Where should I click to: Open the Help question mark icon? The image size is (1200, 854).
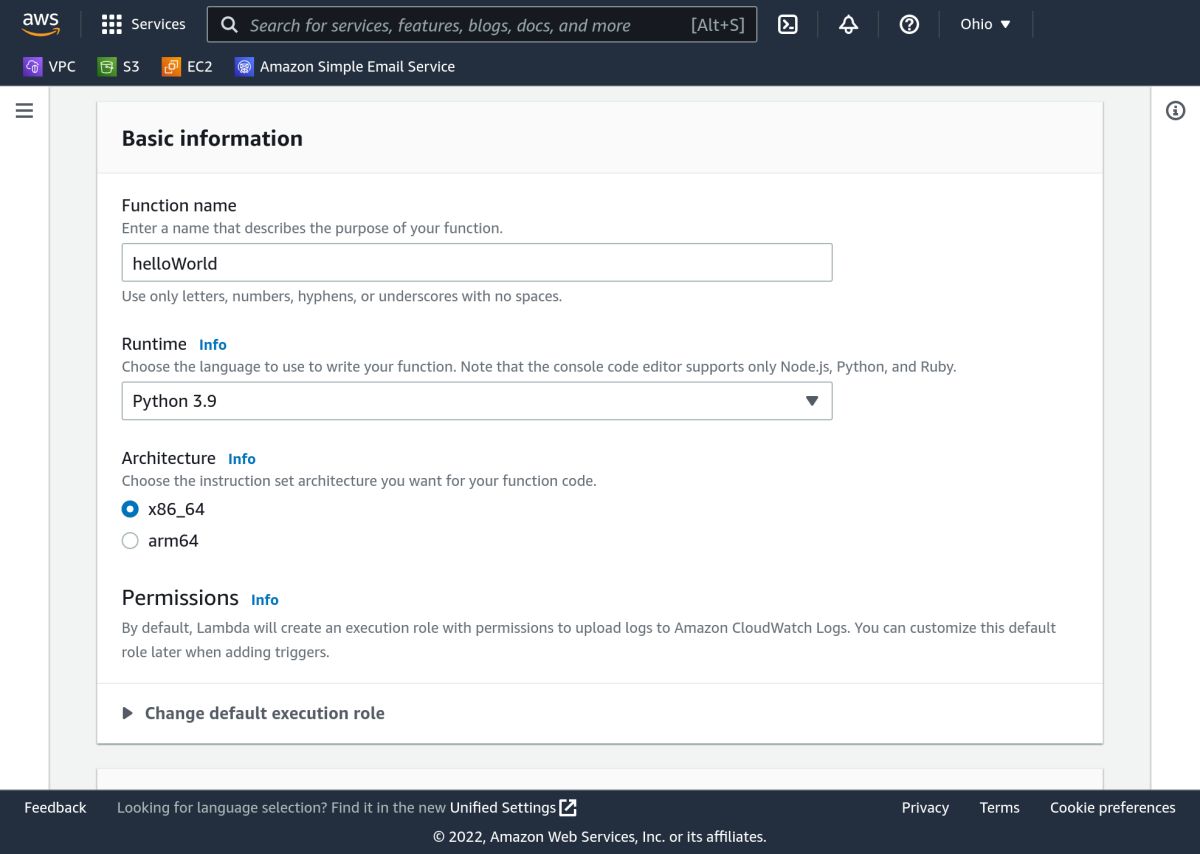point(908,24)
